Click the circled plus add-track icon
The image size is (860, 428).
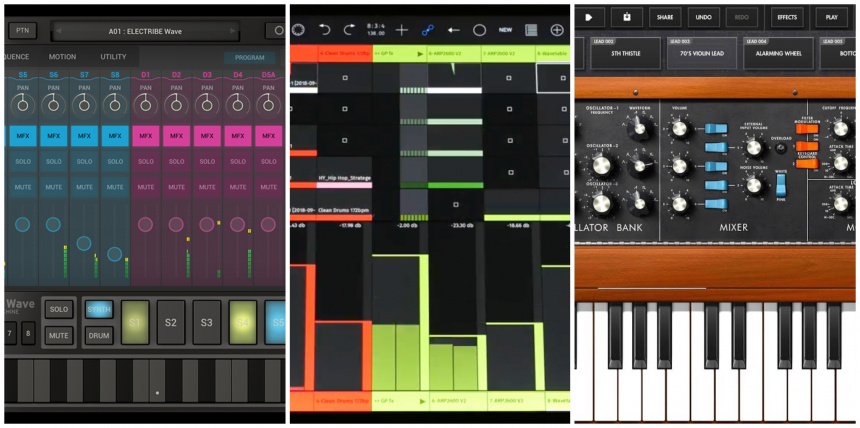[x=557, y=30]
